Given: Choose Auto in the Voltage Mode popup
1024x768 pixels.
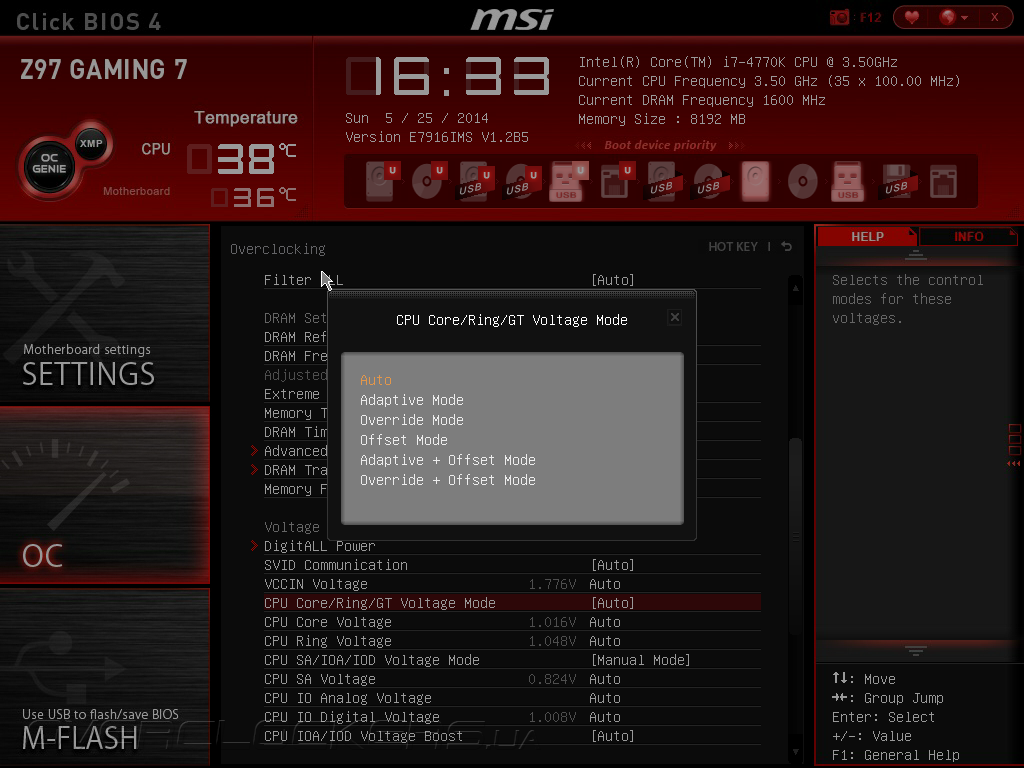Looking at the screenshot, I should 376,380.
